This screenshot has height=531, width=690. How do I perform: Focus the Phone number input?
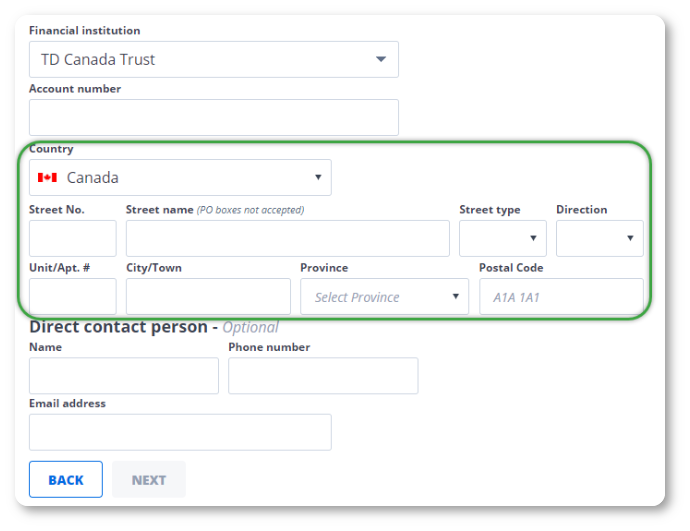pyautogui.click(x=323, y=376)
